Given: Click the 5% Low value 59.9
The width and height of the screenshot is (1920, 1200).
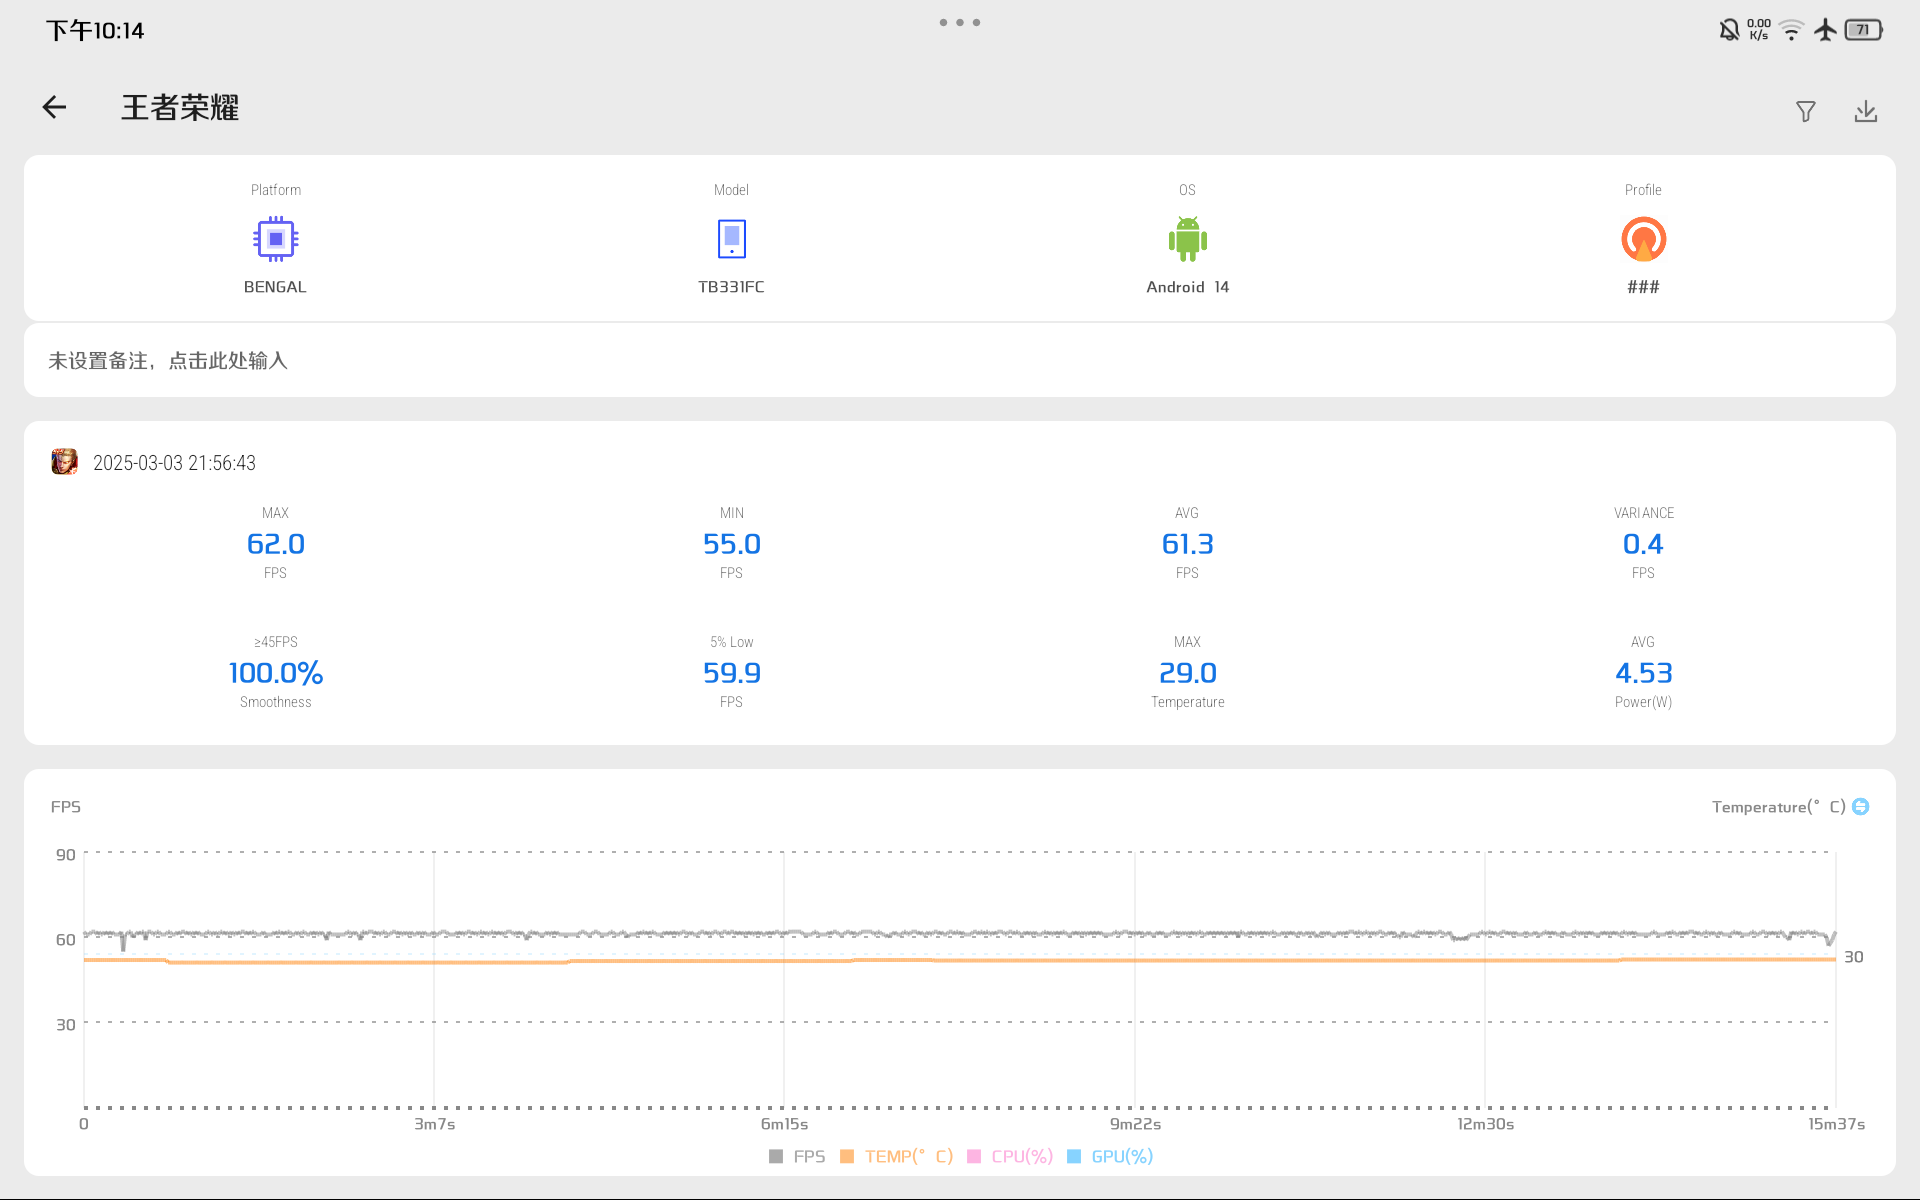Looking at the screenshot, I should tap(731, 673).
